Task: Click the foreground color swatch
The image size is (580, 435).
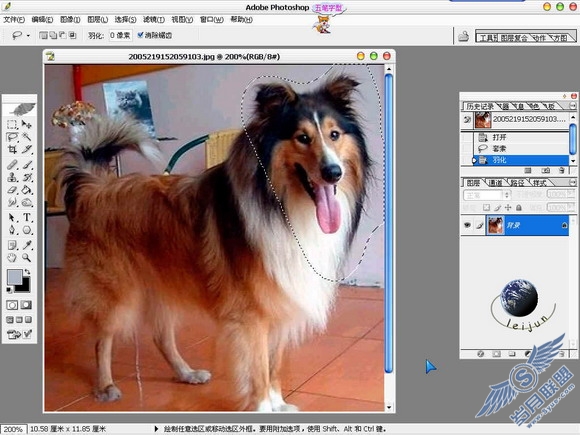Action: [14, 277]
